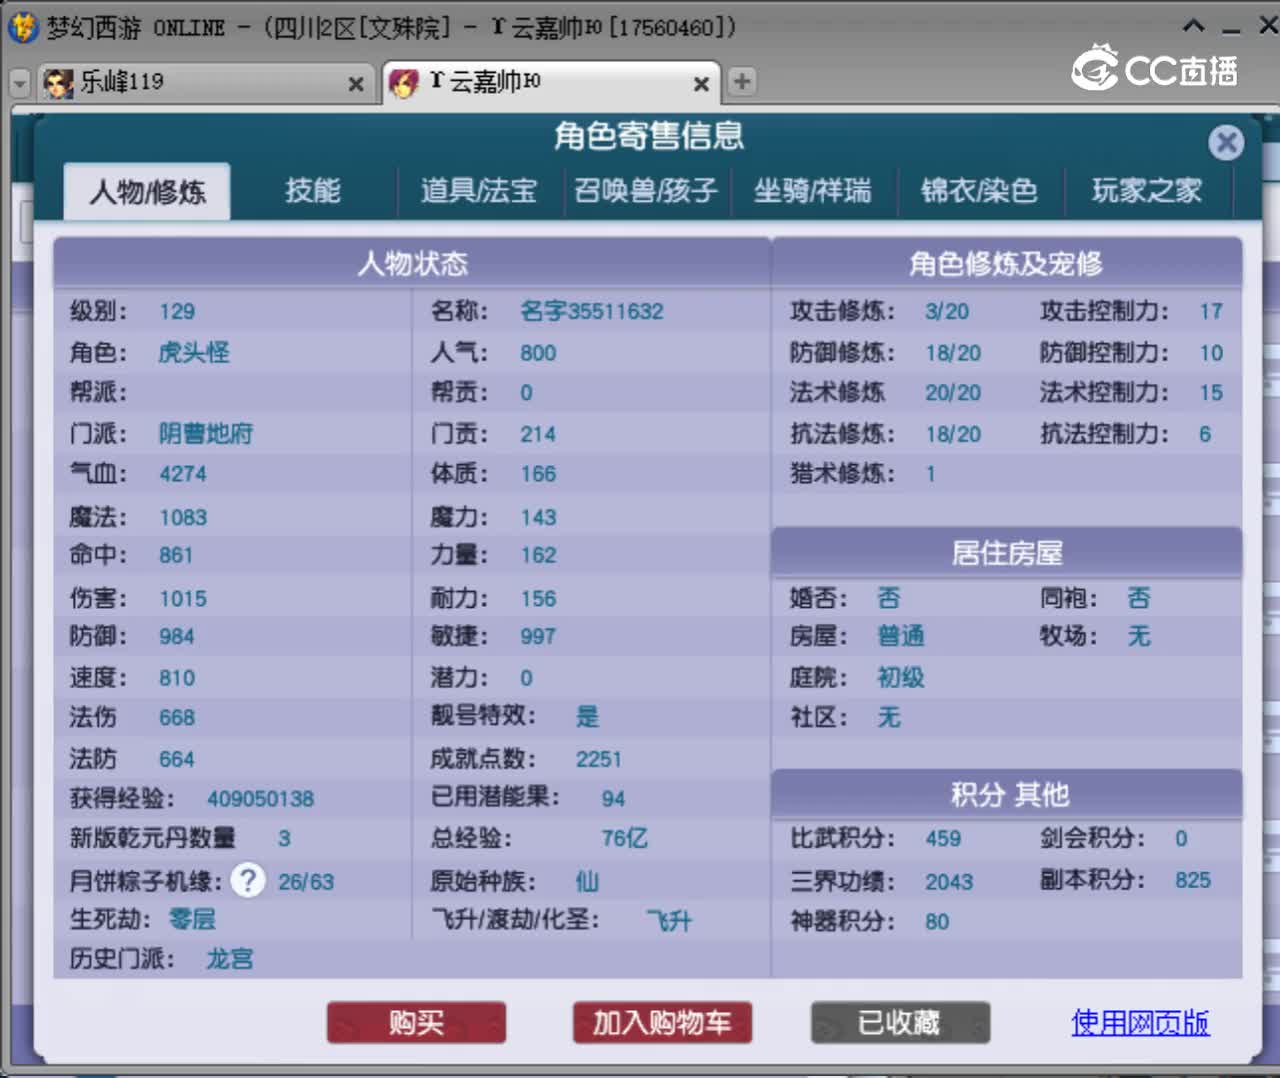This screenshot has height=1078, width=1280.
Task: Click the 加入购物车 button
Action: coord(662,1023)
